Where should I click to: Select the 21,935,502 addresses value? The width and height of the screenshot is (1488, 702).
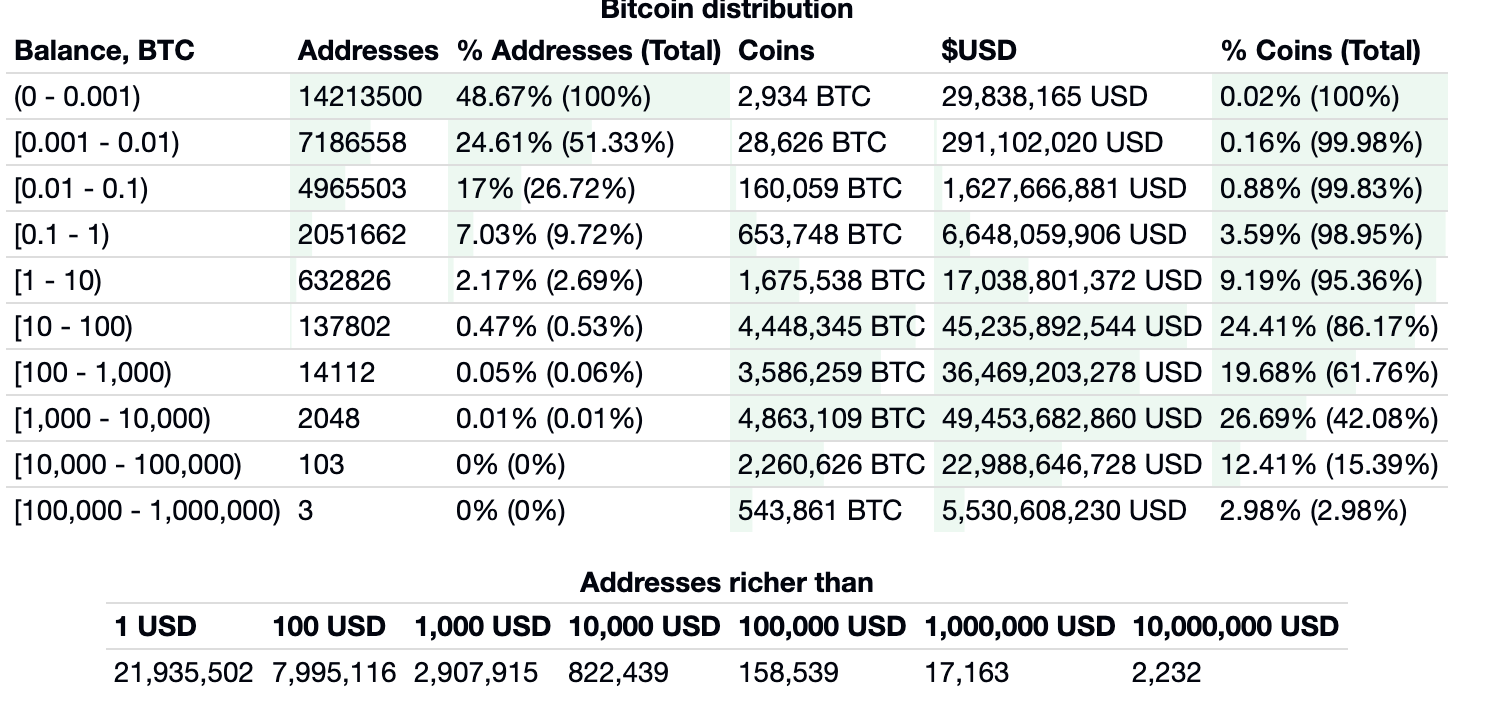coord(183,673)
